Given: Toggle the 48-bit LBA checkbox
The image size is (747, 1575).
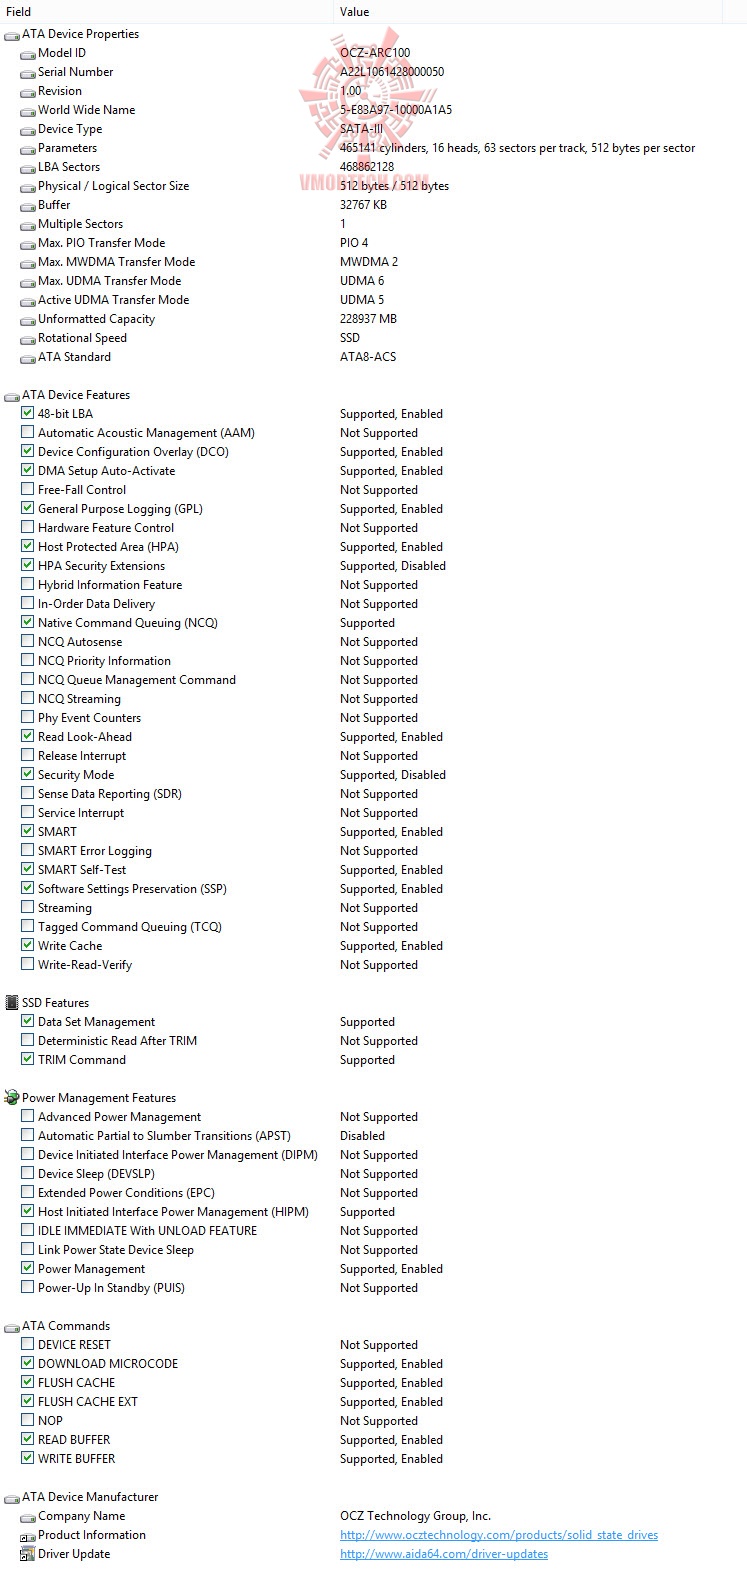Looking at the screenshot, I should (28, 413).
